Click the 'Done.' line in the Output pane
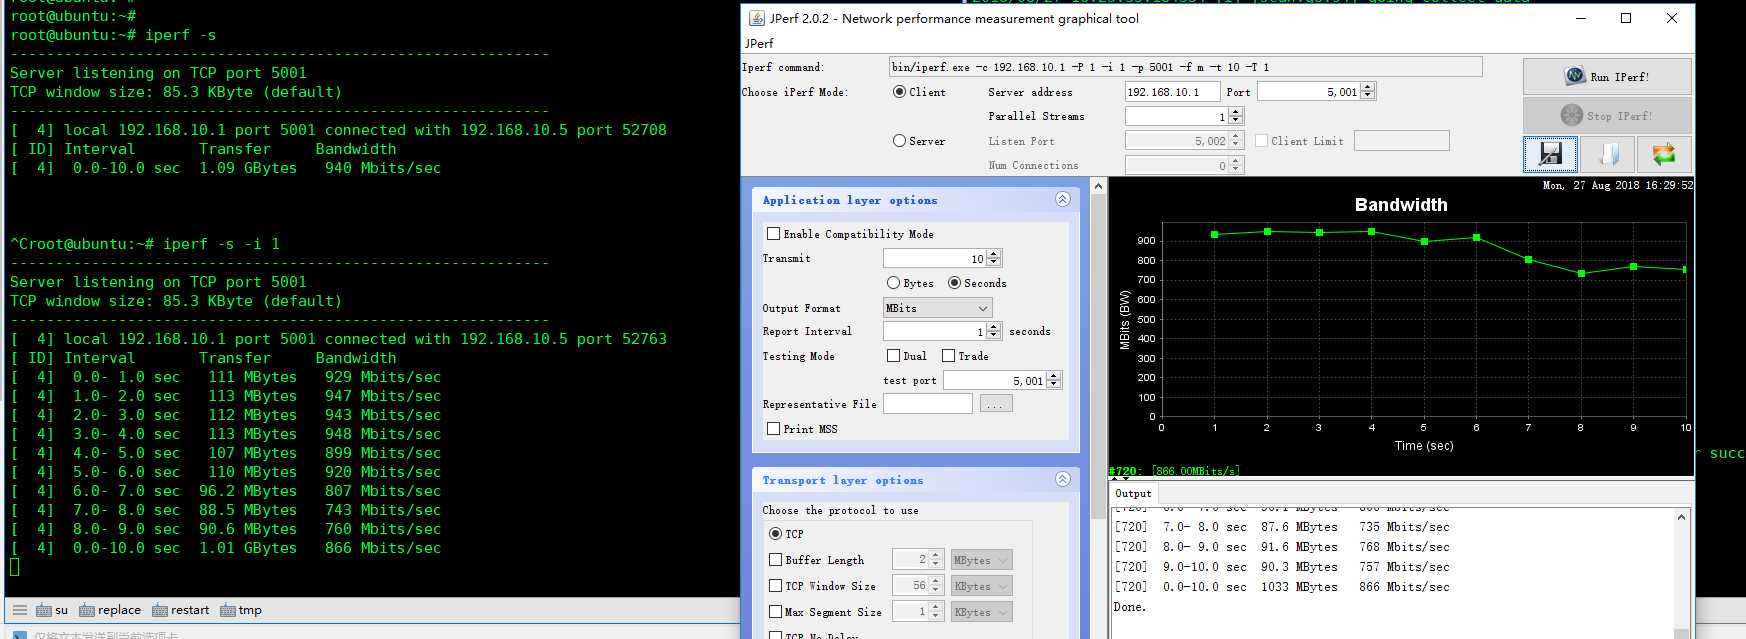 point(1130,607)
